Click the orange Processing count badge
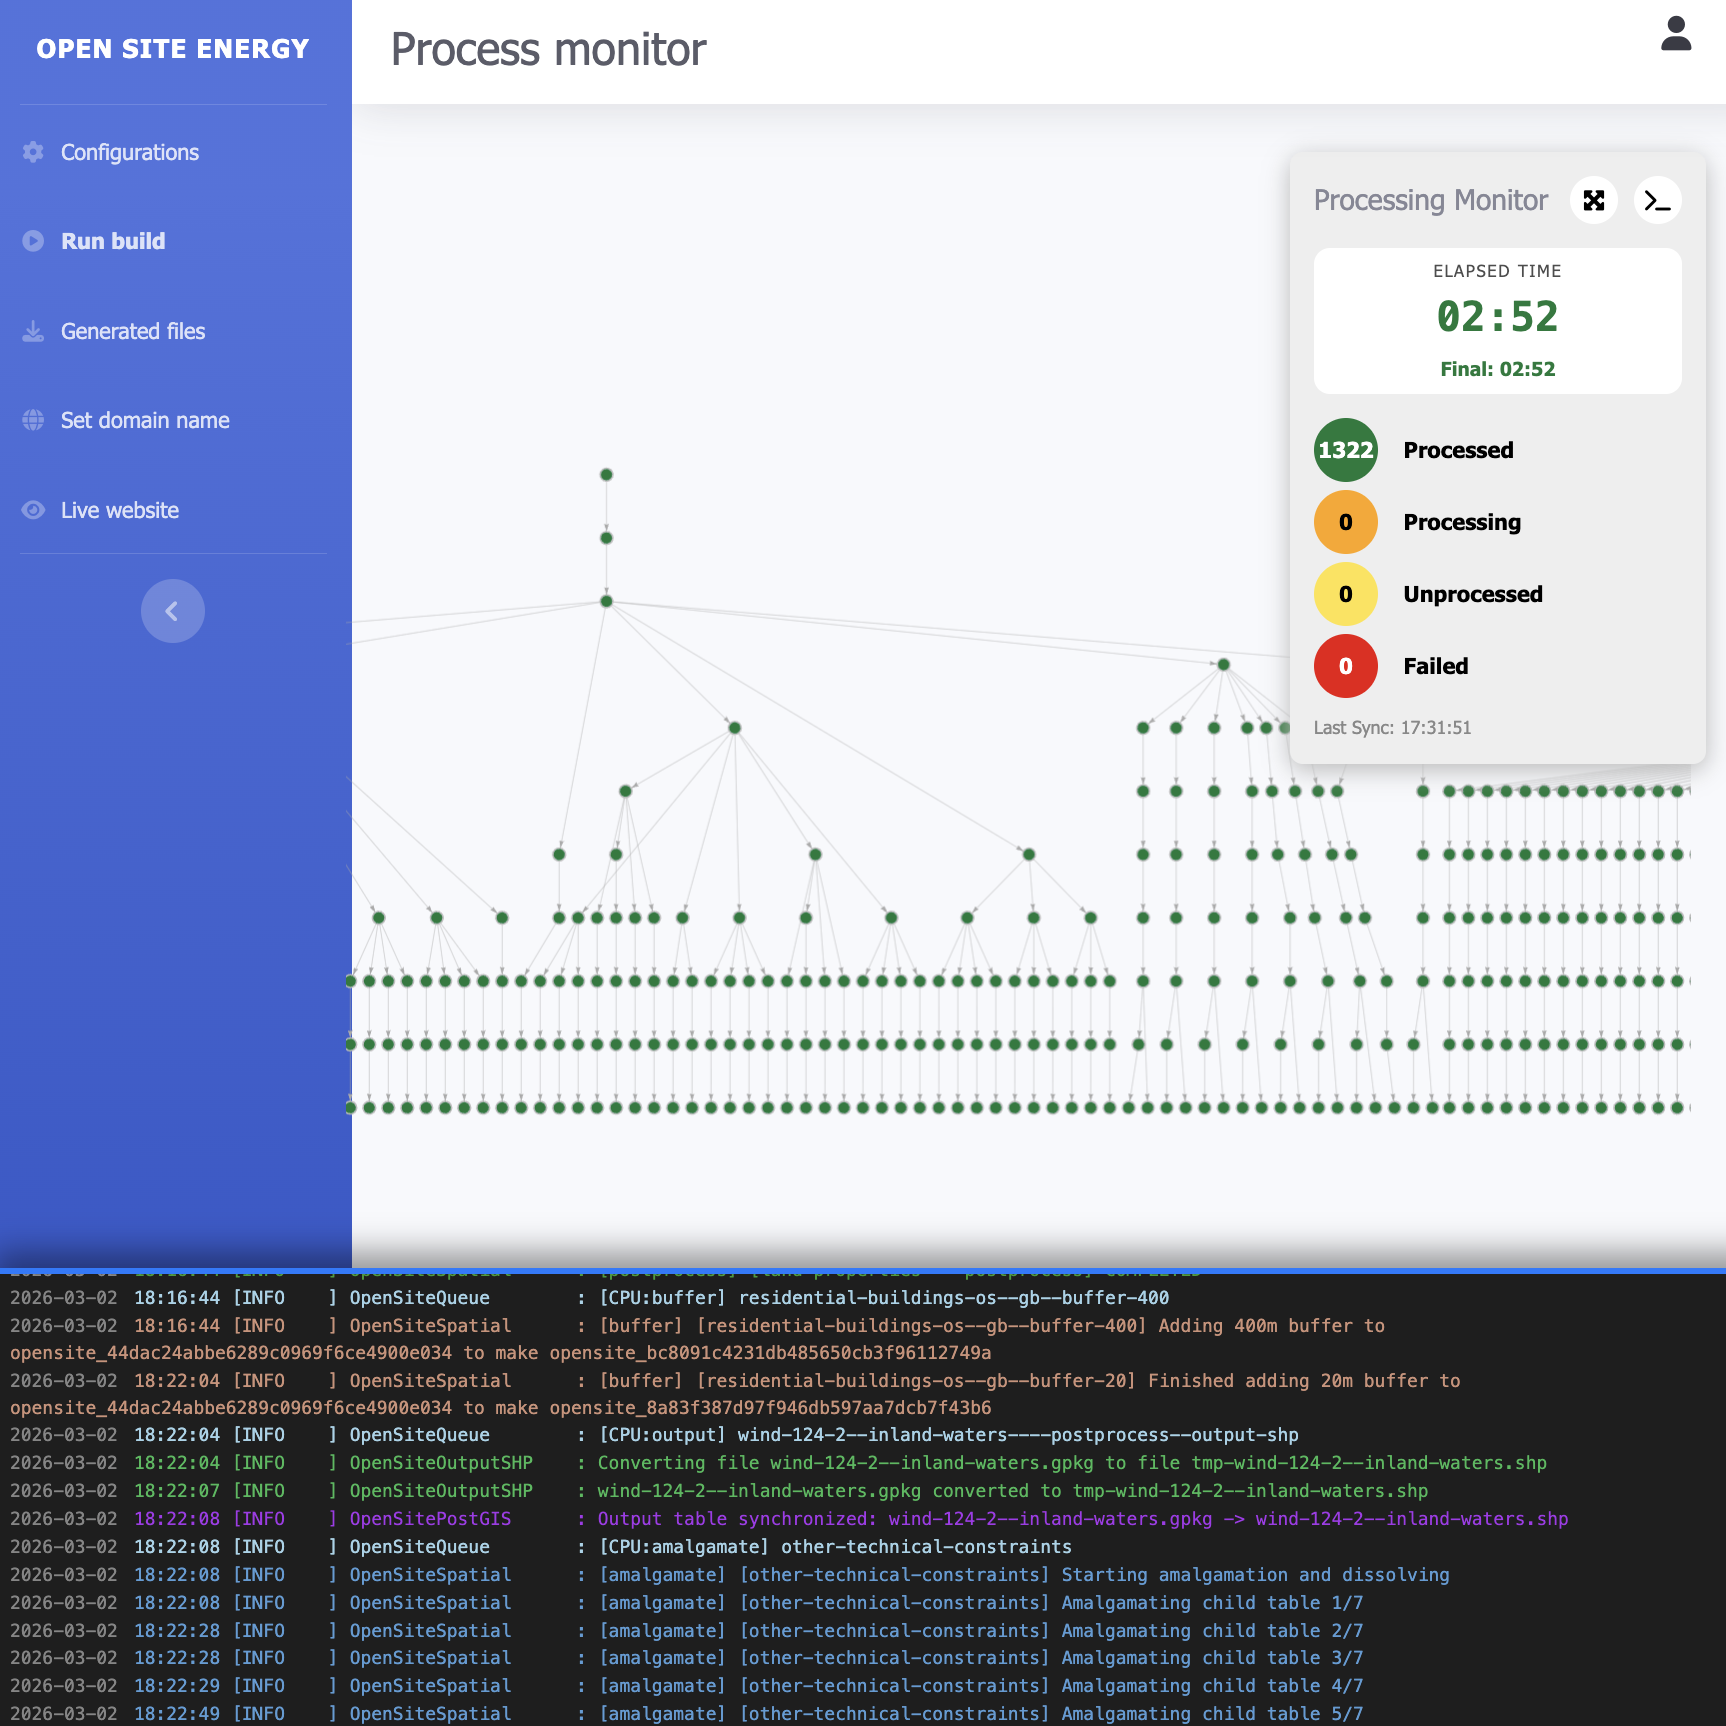Viewport: 1726px width, 1726px height. (x=1345, y=522)
